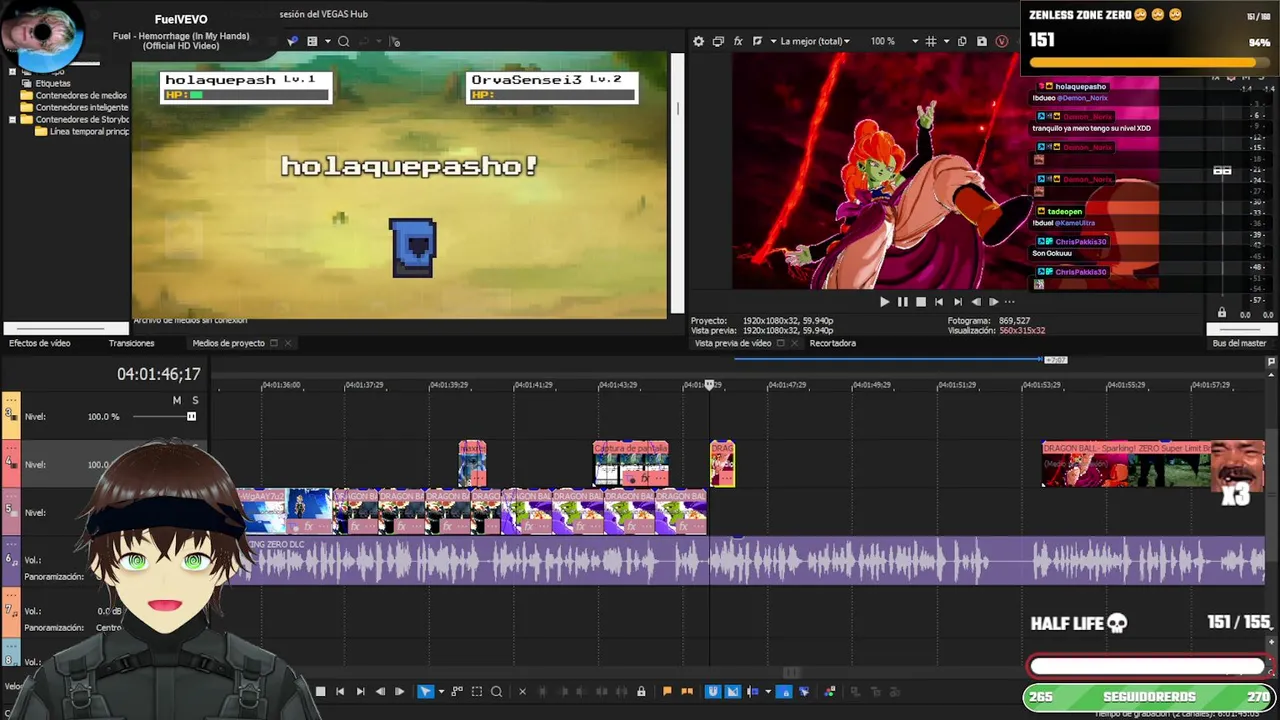This screenshot has width=1280, height=720.
Task: Select Normal edit tool arrow
Action: pyautogui.click(x=425, y=691)
